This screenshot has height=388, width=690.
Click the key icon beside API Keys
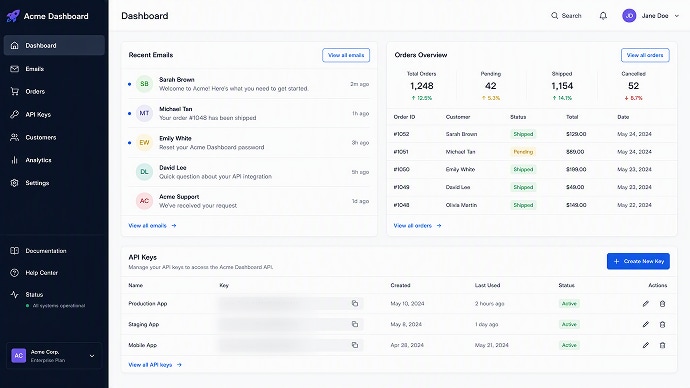coord(15,114)
